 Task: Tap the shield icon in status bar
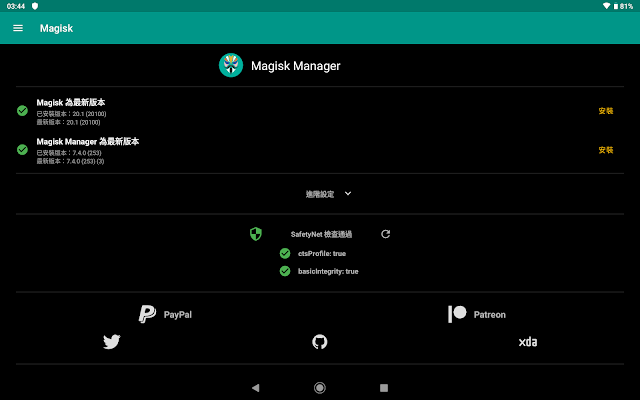[x=35, y=6]
